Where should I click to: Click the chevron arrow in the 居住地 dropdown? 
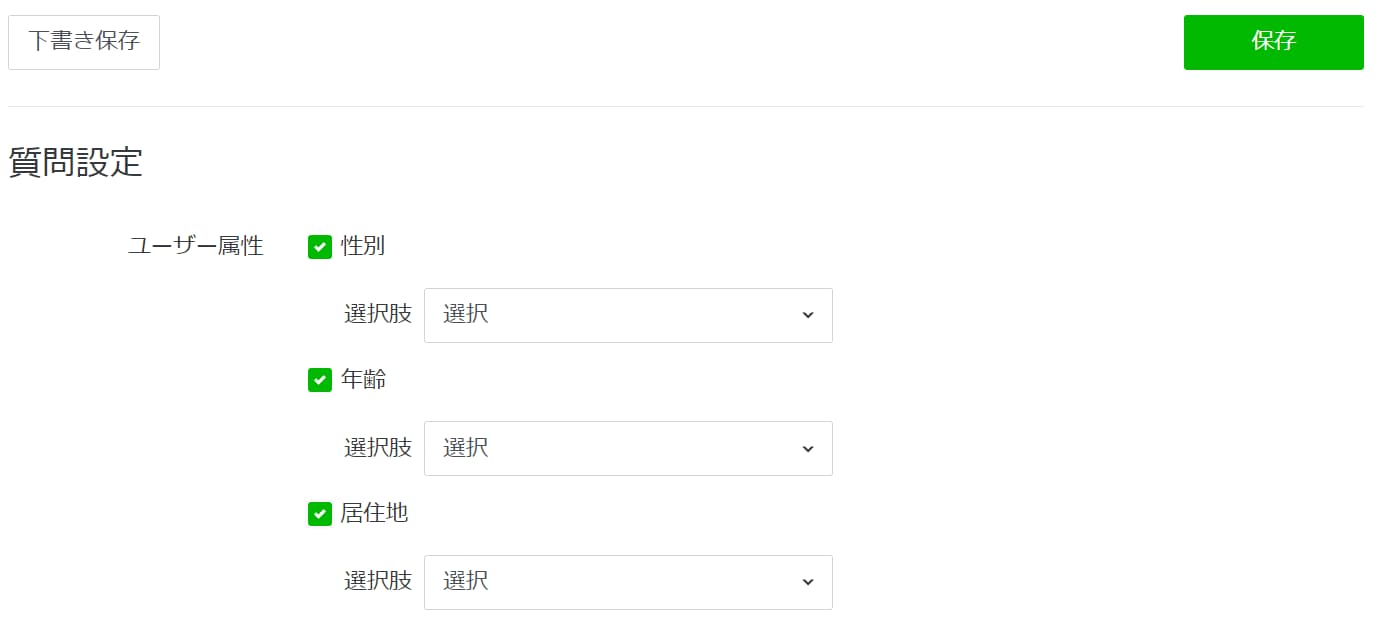click(x=808, y=582)
